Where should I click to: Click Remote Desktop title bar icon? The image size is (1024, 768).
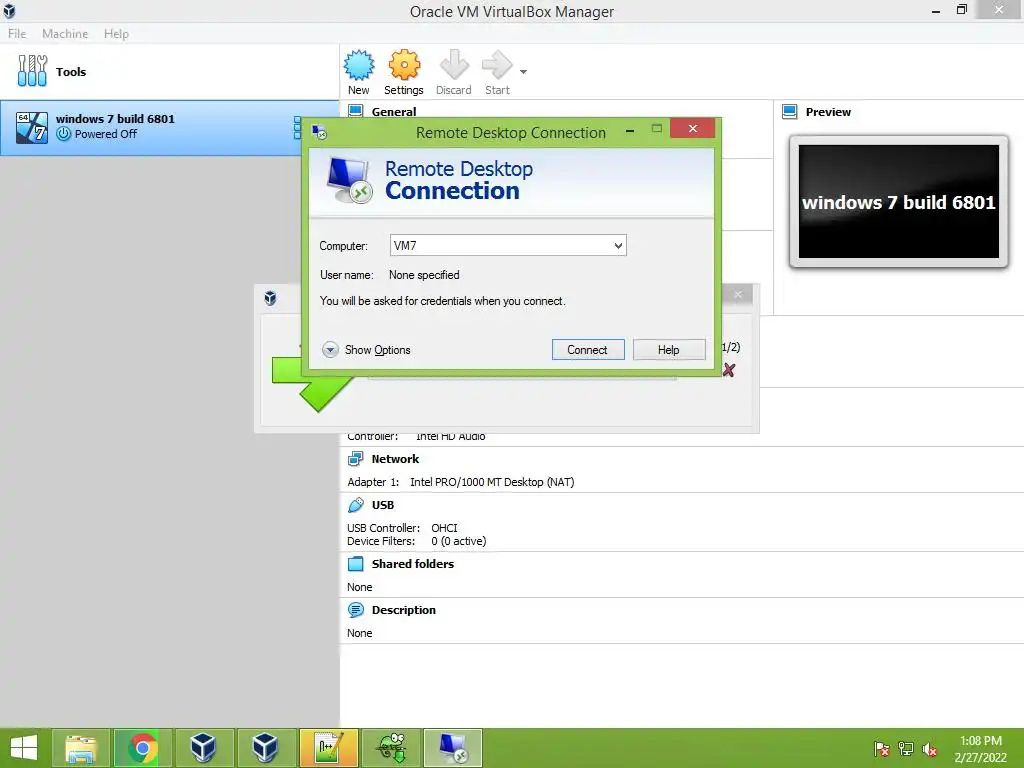(x=319, y=133)
